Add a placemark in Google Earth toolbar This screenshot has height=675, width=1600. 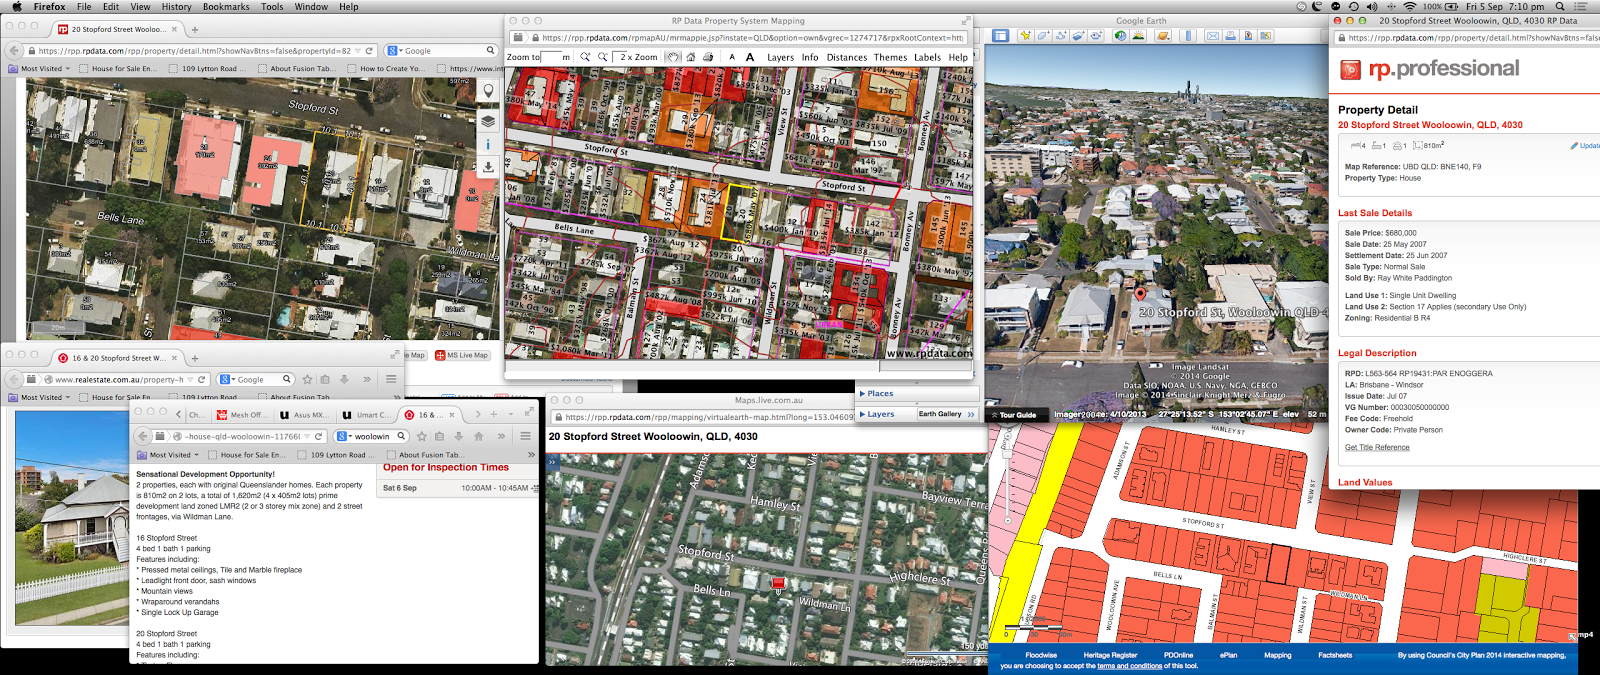[x=1025, y=35]
